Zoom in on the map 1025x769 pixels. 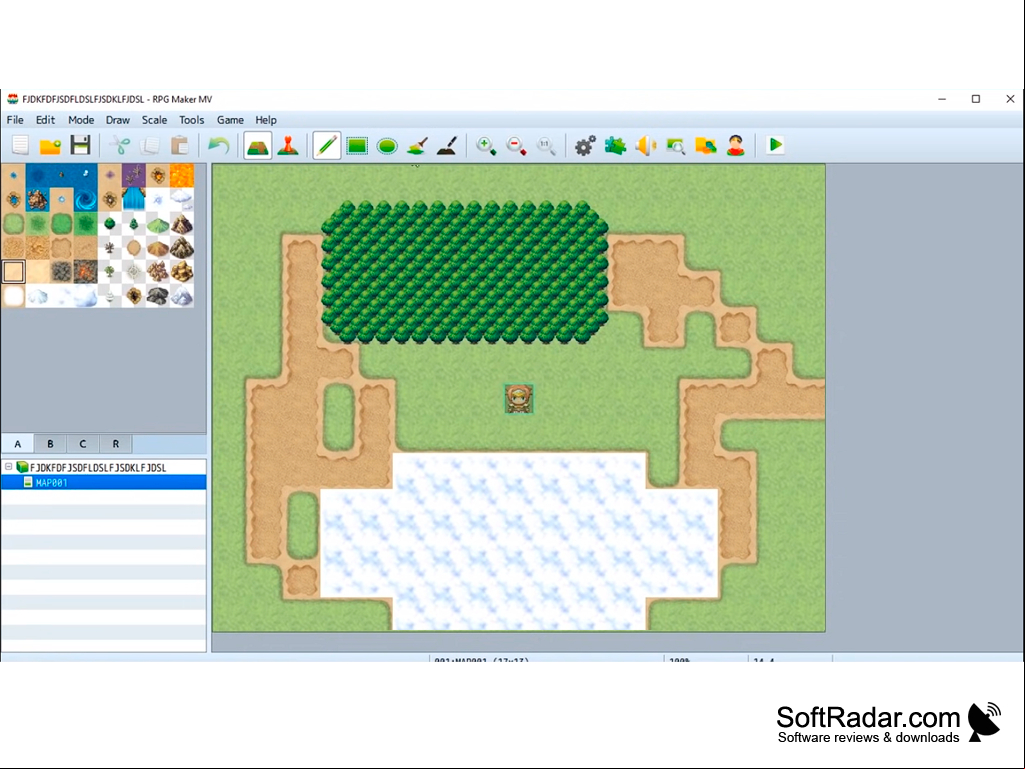click(486, 145)
